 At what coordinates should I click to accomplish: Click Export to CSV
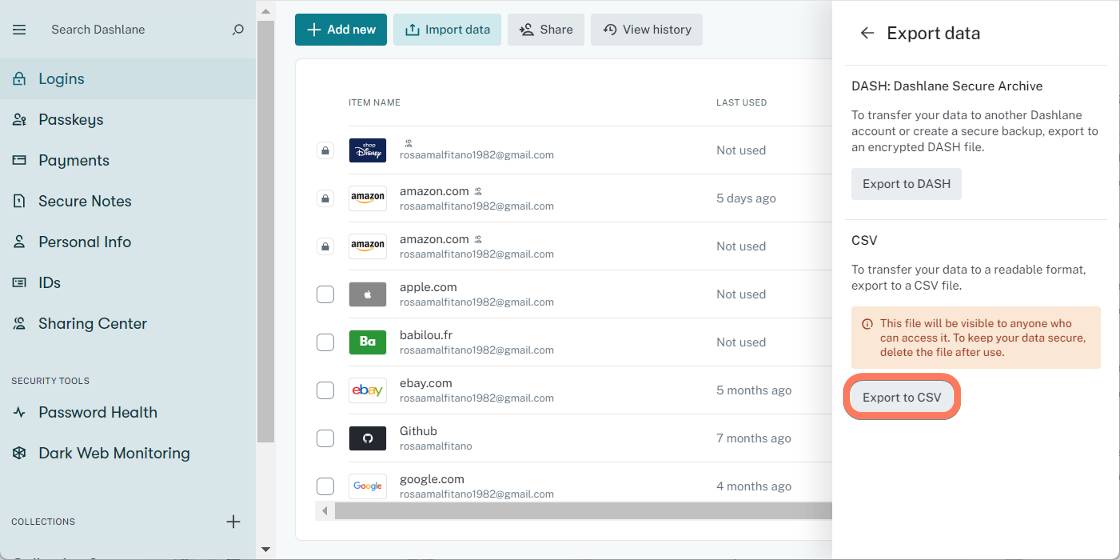[x=902, y=397]
